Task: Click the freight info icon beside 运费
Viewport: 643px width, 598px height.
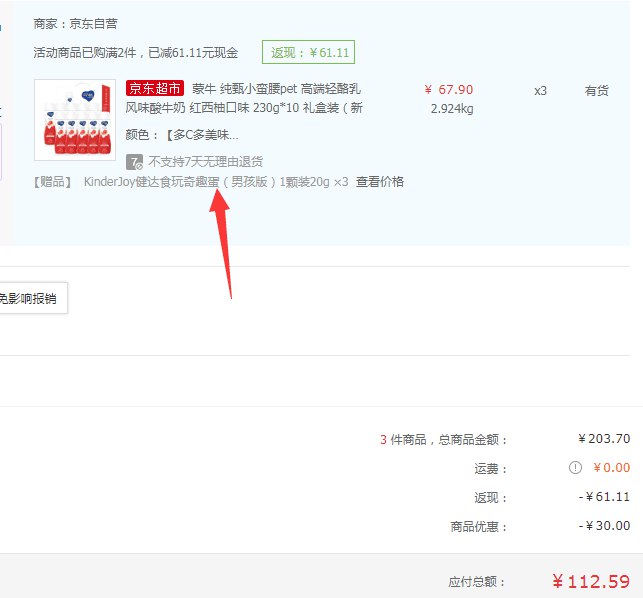Action: [x=575, y=468]
